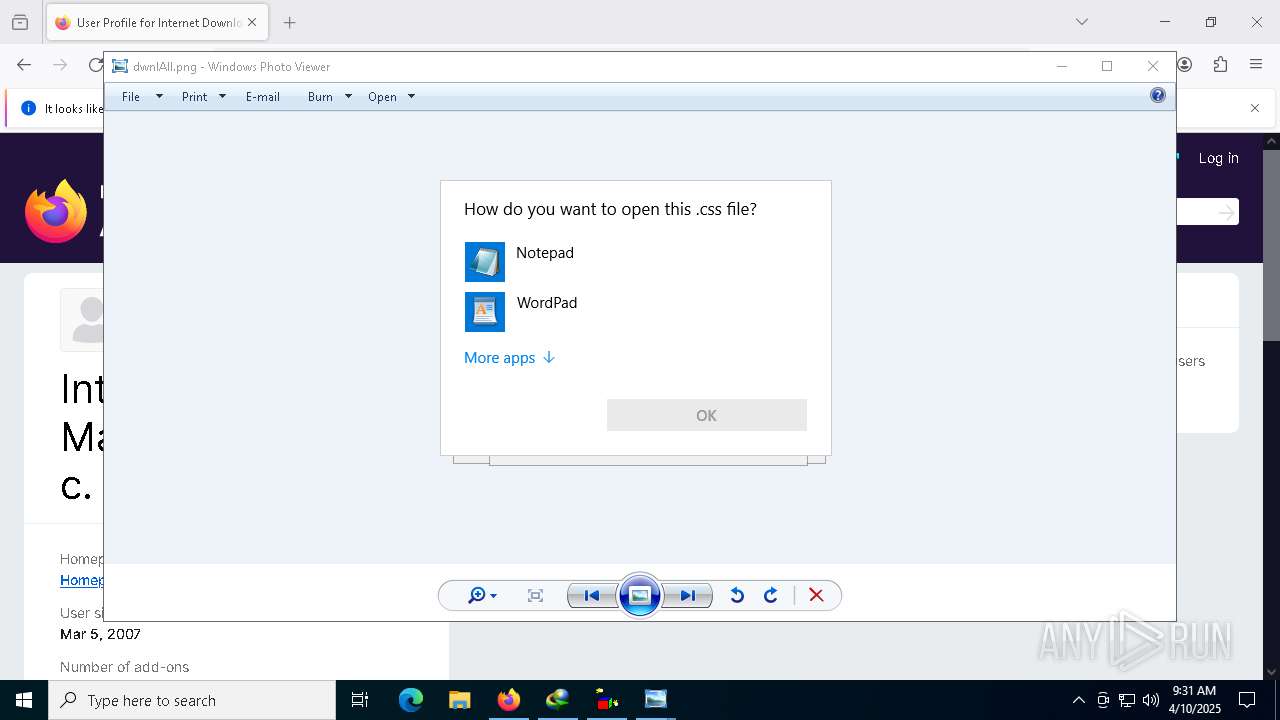The height and width of the screenshot is (720, 1280).
Task: Open Firefox extensions puzzle icon
Action: click(x=1220, y=65)
